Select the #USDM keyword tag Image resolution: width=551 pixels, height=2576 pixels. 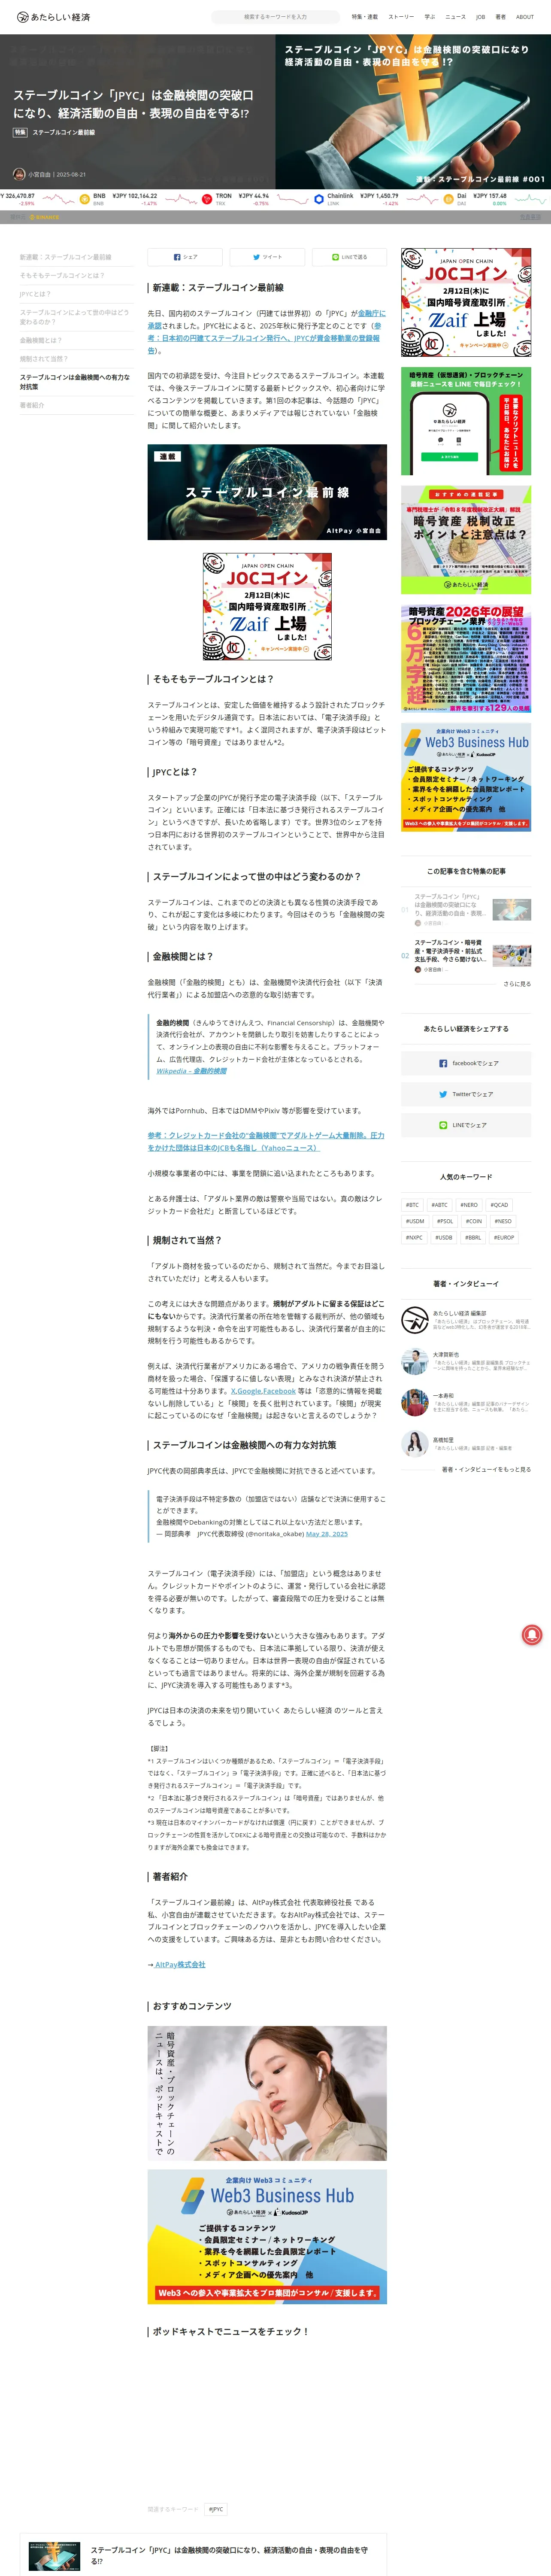[x=414, y=1221]
